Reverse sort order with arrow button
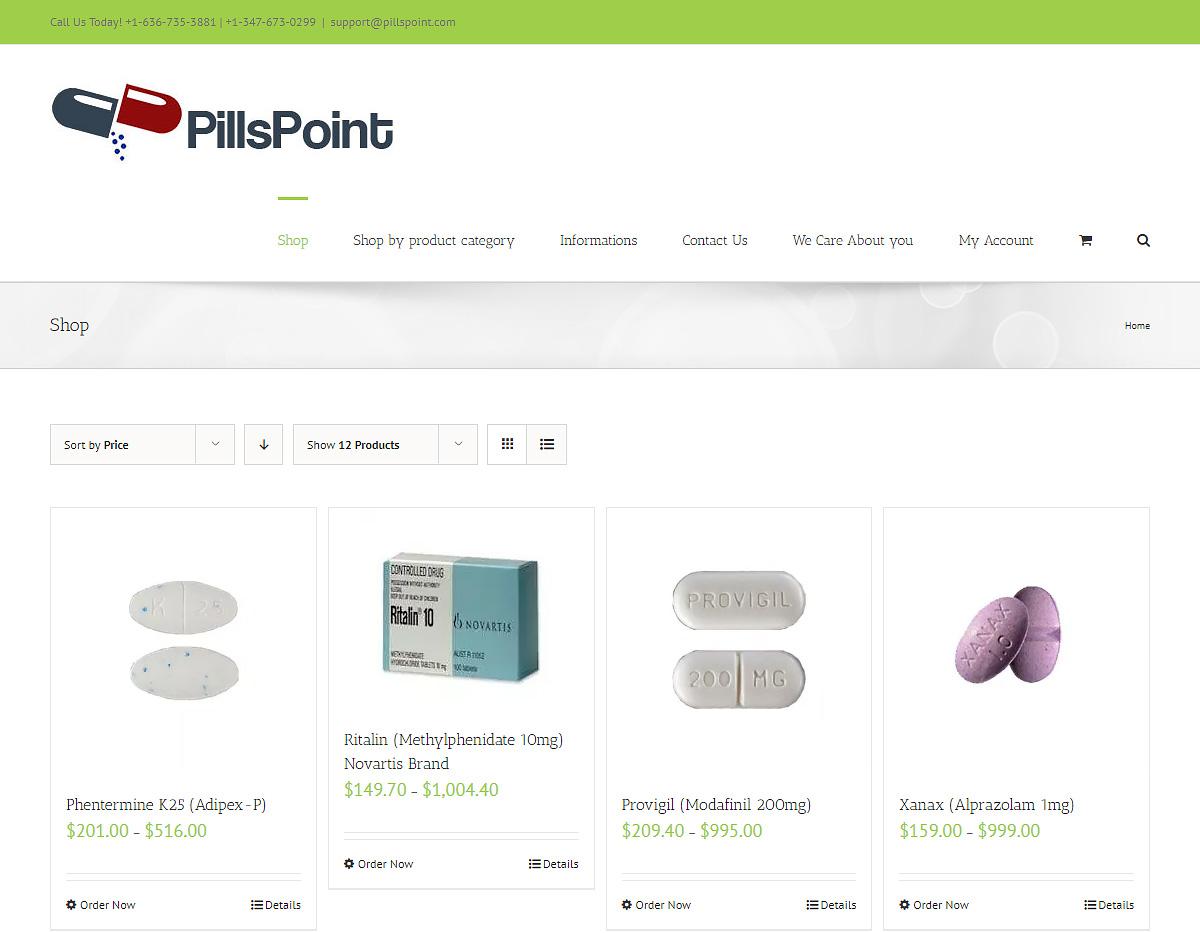 [x=264, y=444]
